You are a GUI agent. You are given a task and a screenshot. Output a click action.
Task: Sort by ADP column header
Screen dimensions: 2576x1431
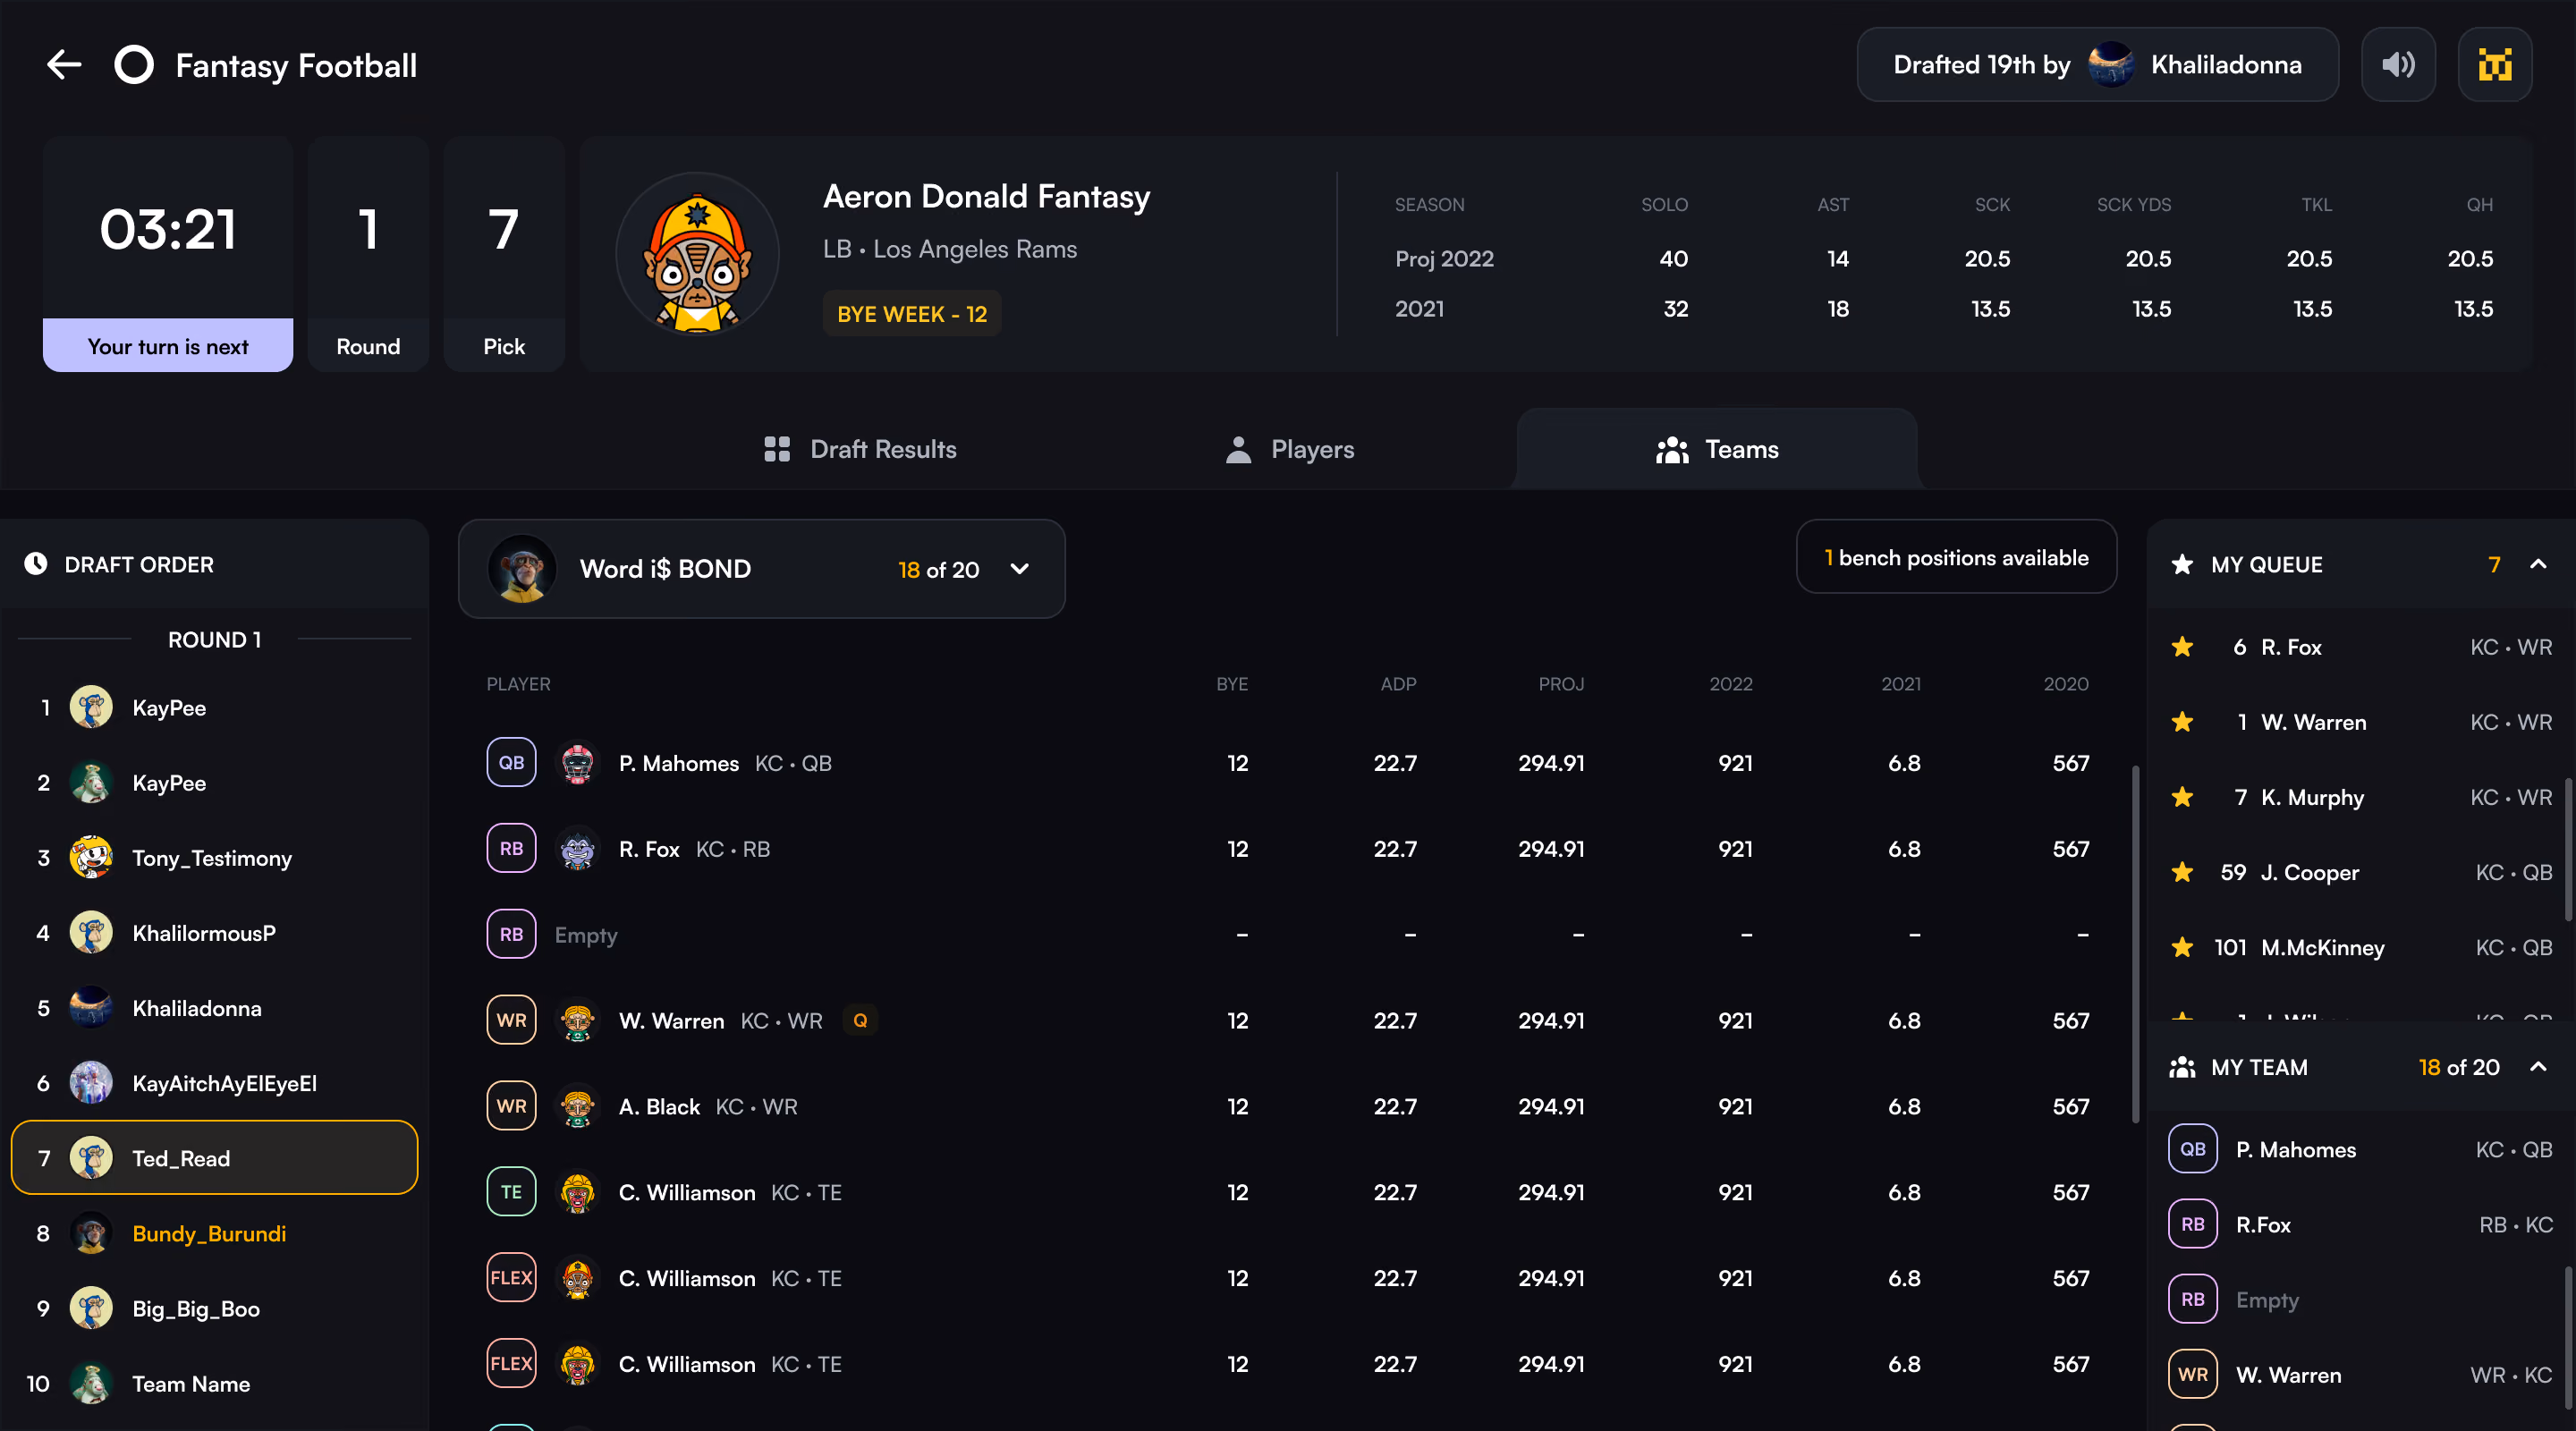(1398, 684)
